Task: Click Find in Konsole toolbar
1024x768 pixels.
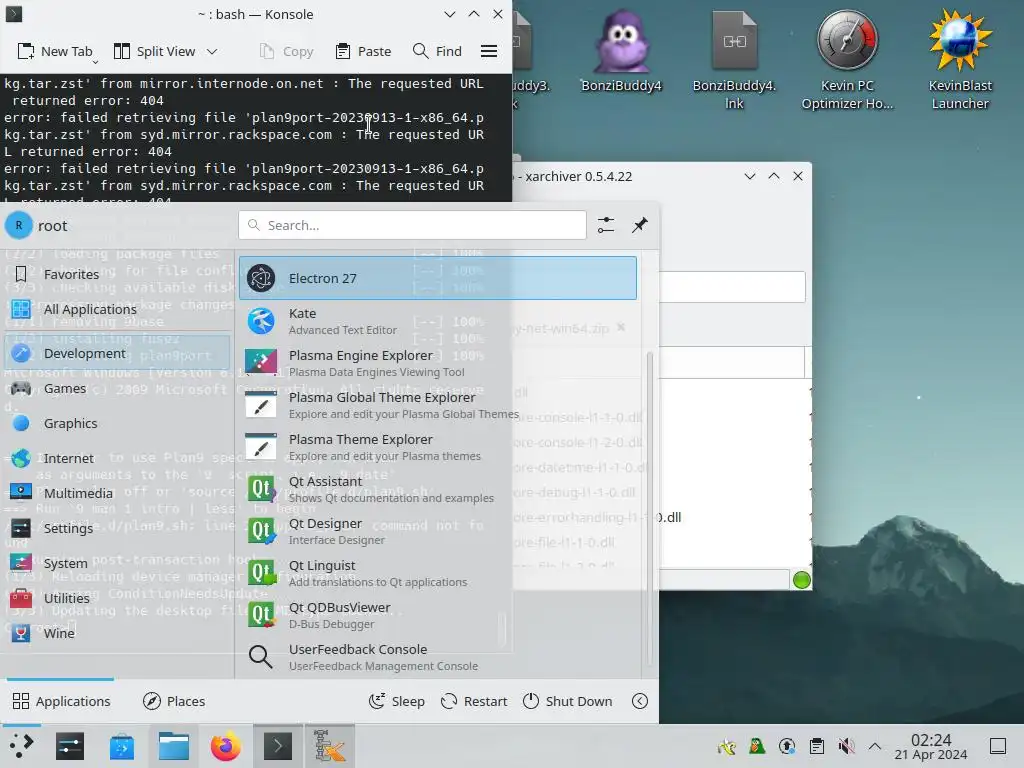Action: coord(438,52)
